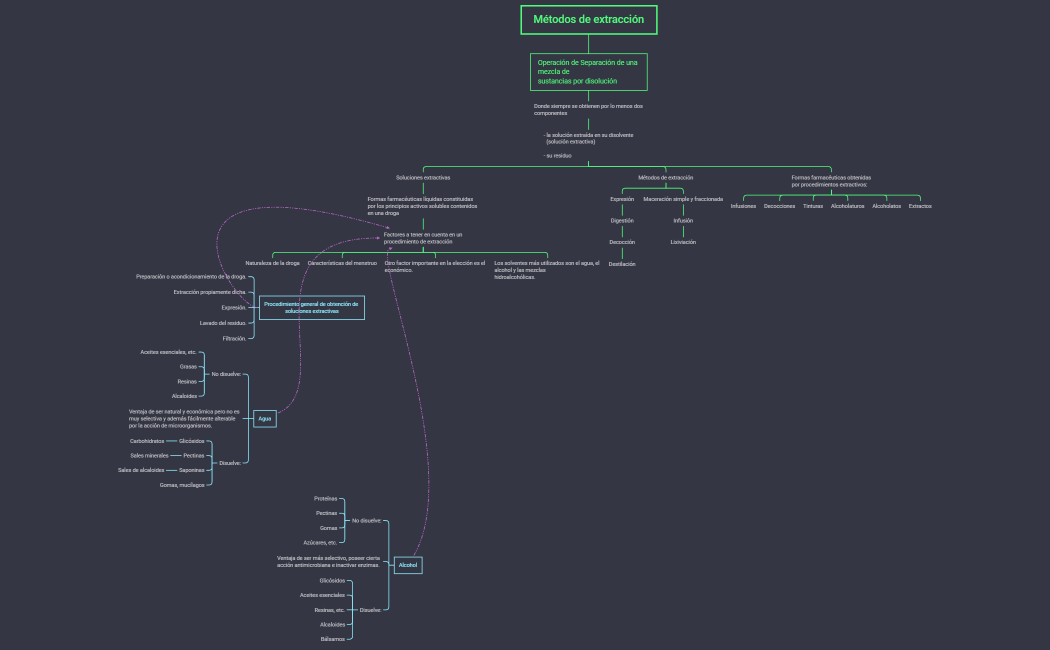Click the Sales minerales node
The image size is (1050, 650).
(x=150, y=455)
